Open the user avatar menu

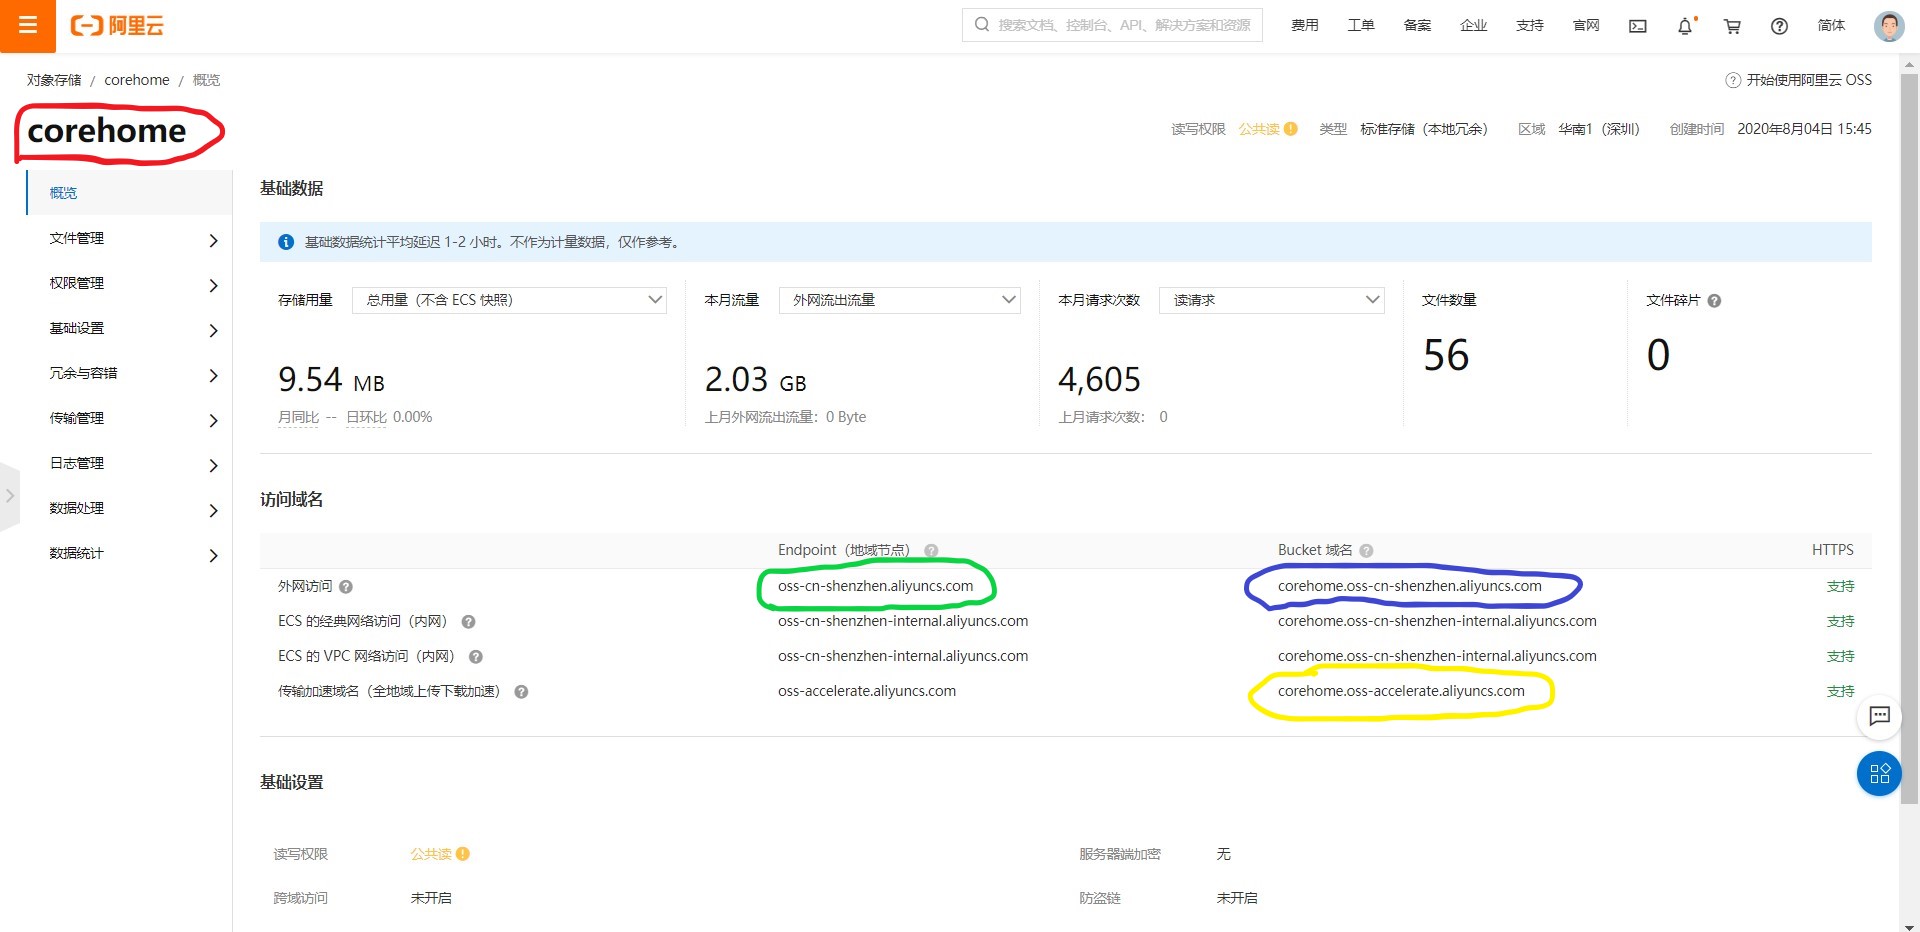(x=1888, y=26)
